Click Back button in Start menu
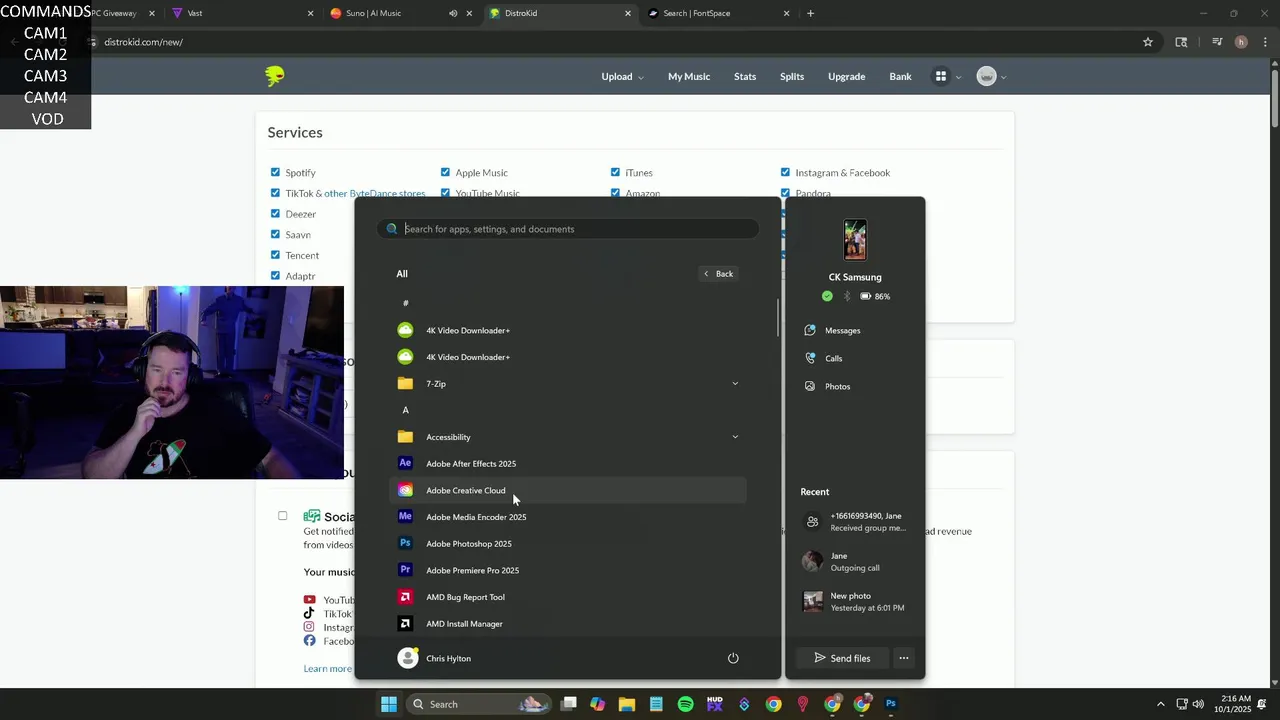The height and width of the screenshot is (720, 1280). 718,273
